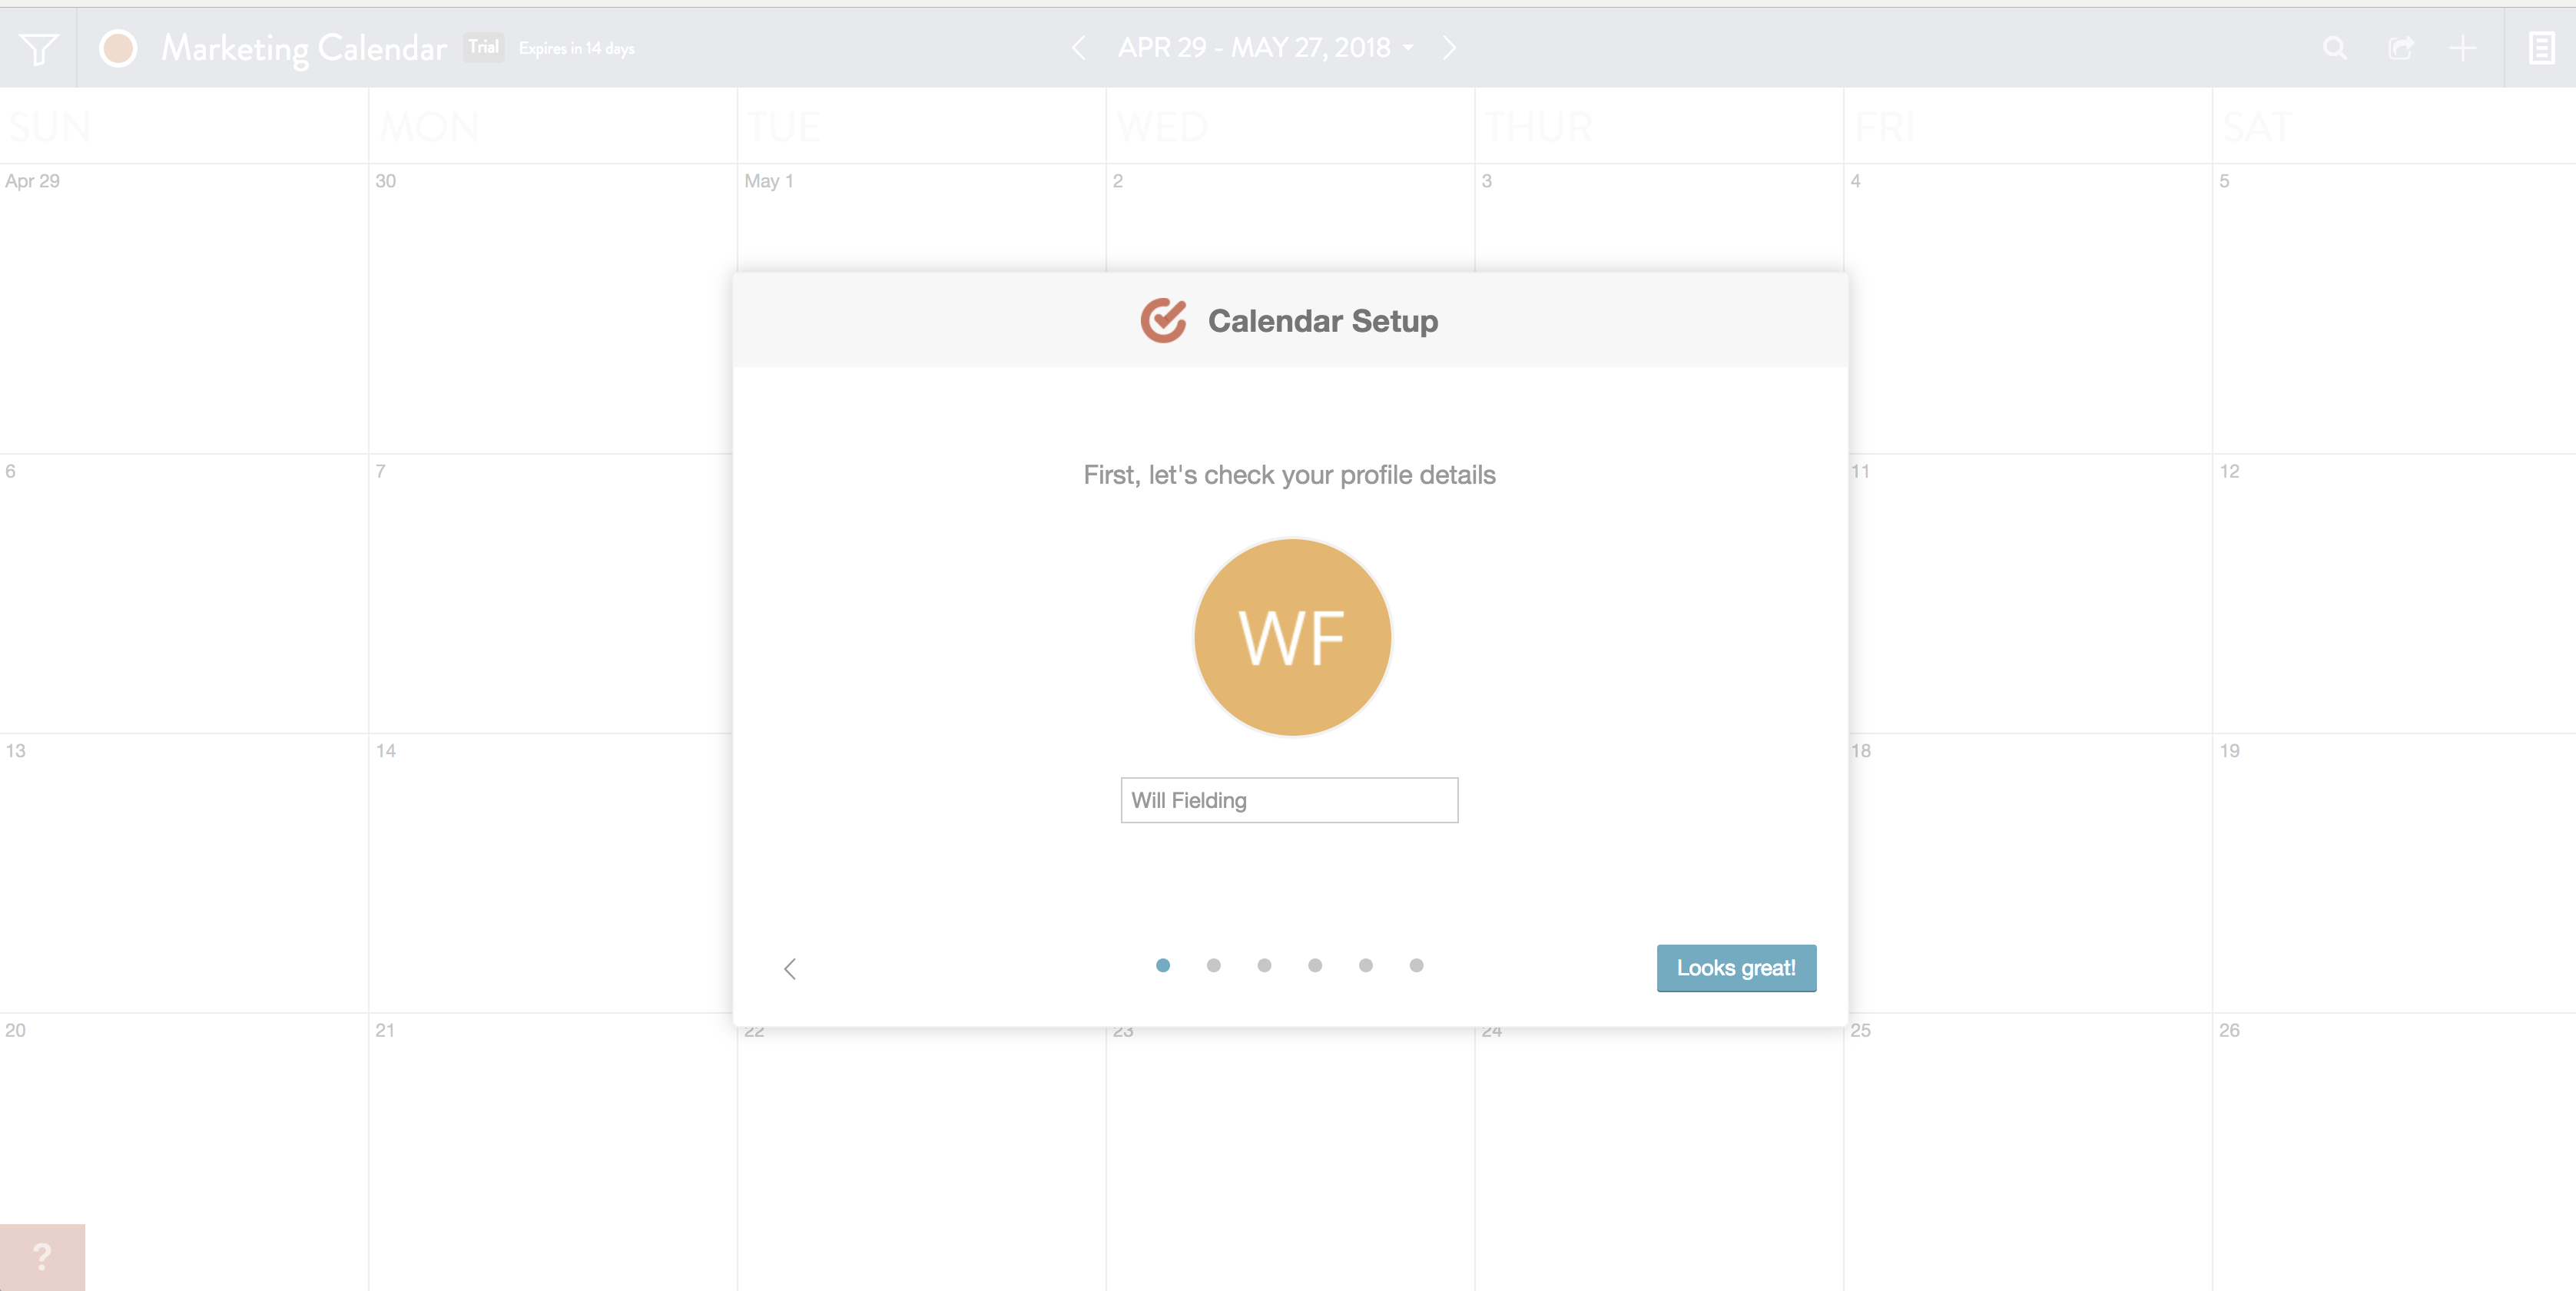Click the share calendar icon
2576x1291 pixels.
pos(2400,48)
